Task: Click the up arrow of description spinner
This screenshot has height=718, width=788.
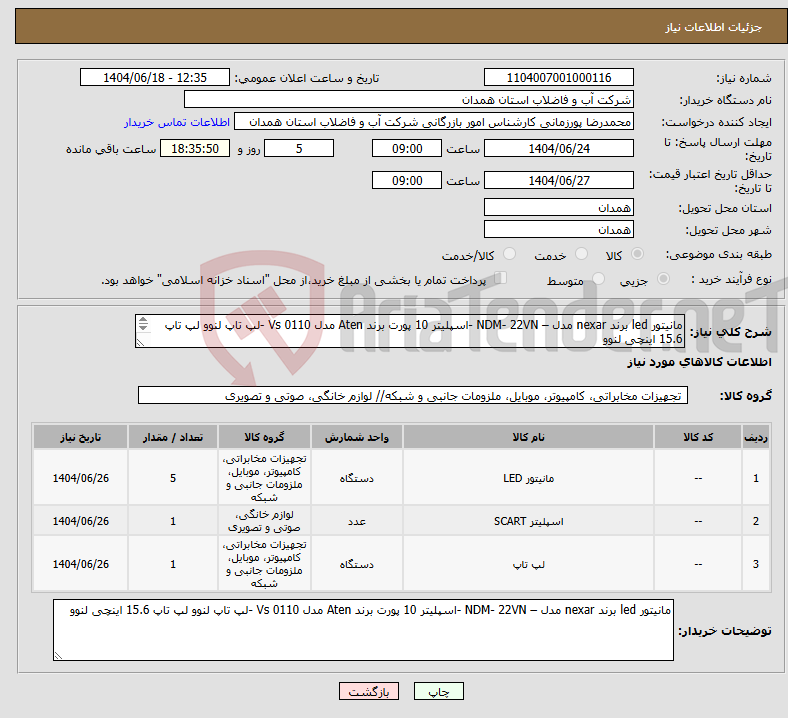Action: [143, 320]
